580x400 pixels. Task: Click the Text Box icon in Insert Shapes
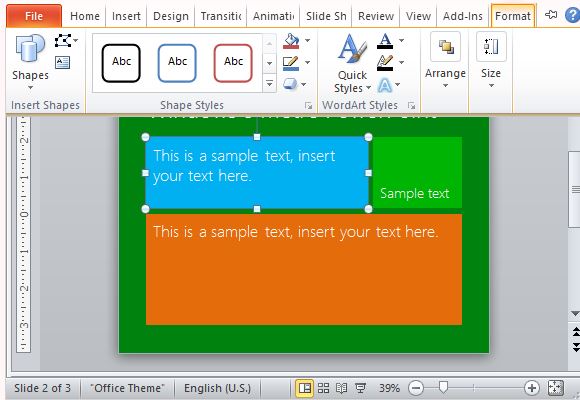click(63, 63)
